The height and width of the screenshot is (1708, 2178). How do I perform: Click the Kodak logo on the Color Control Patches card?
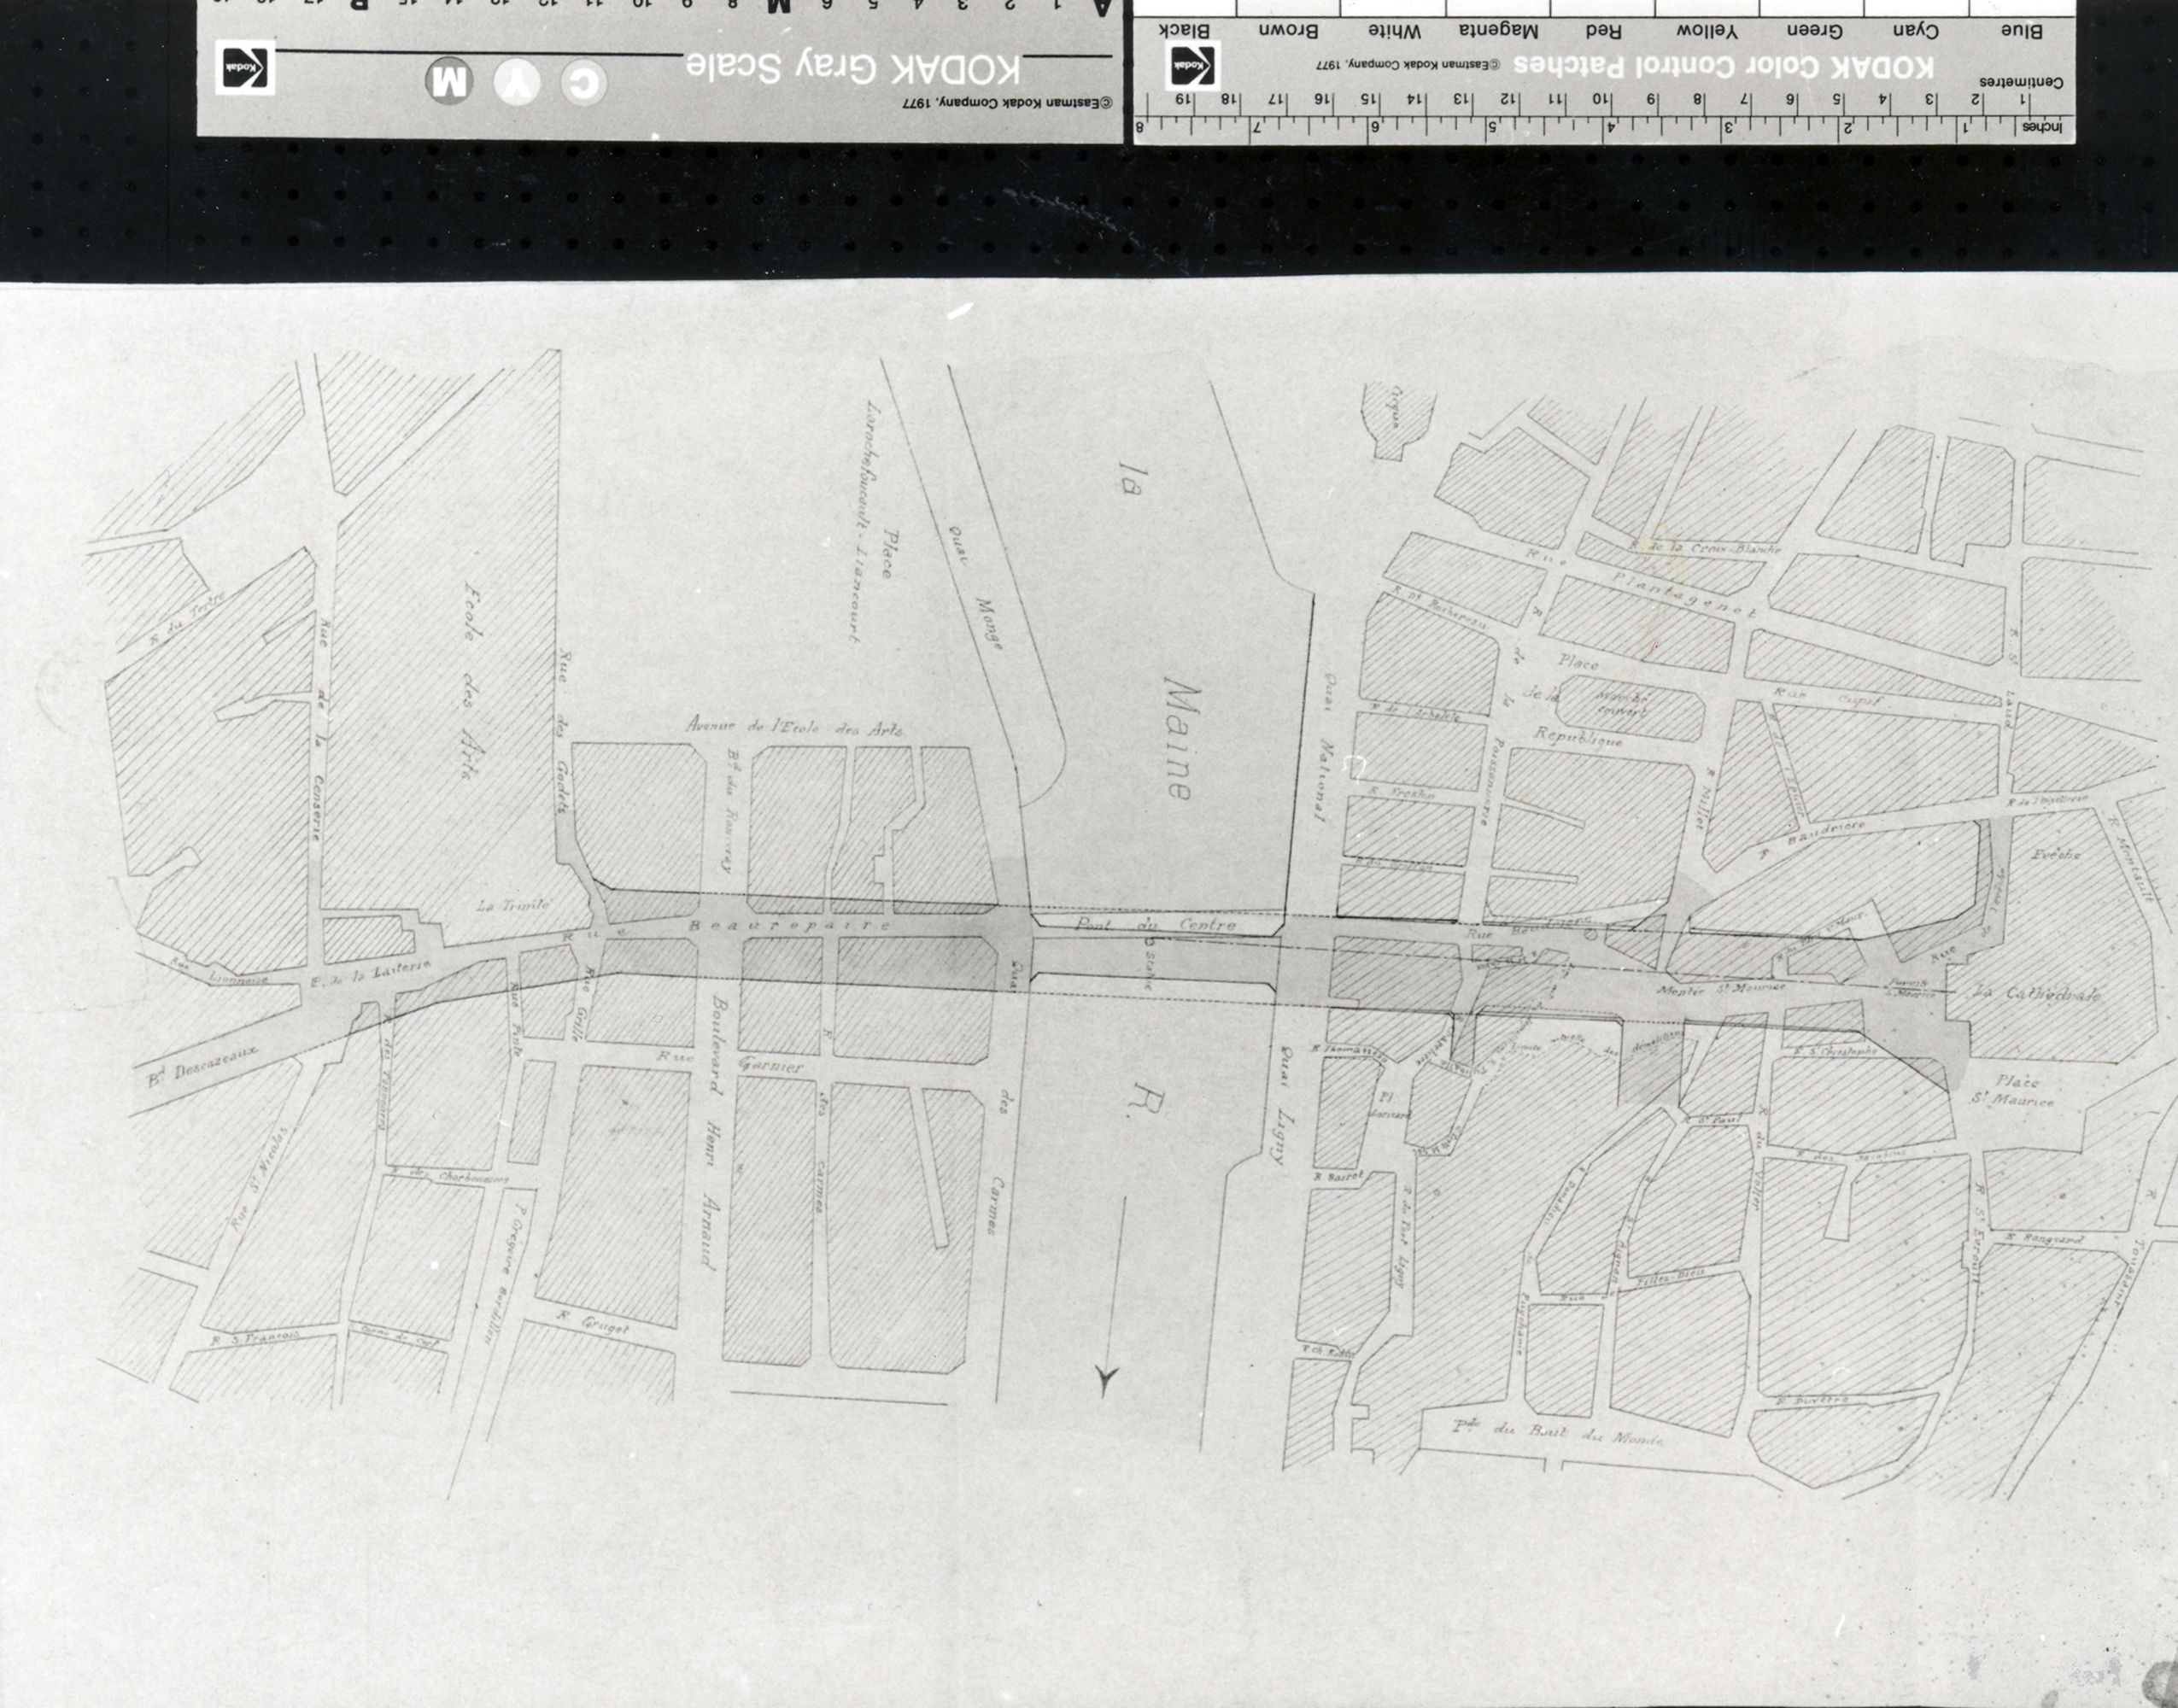click(1192, 65)
